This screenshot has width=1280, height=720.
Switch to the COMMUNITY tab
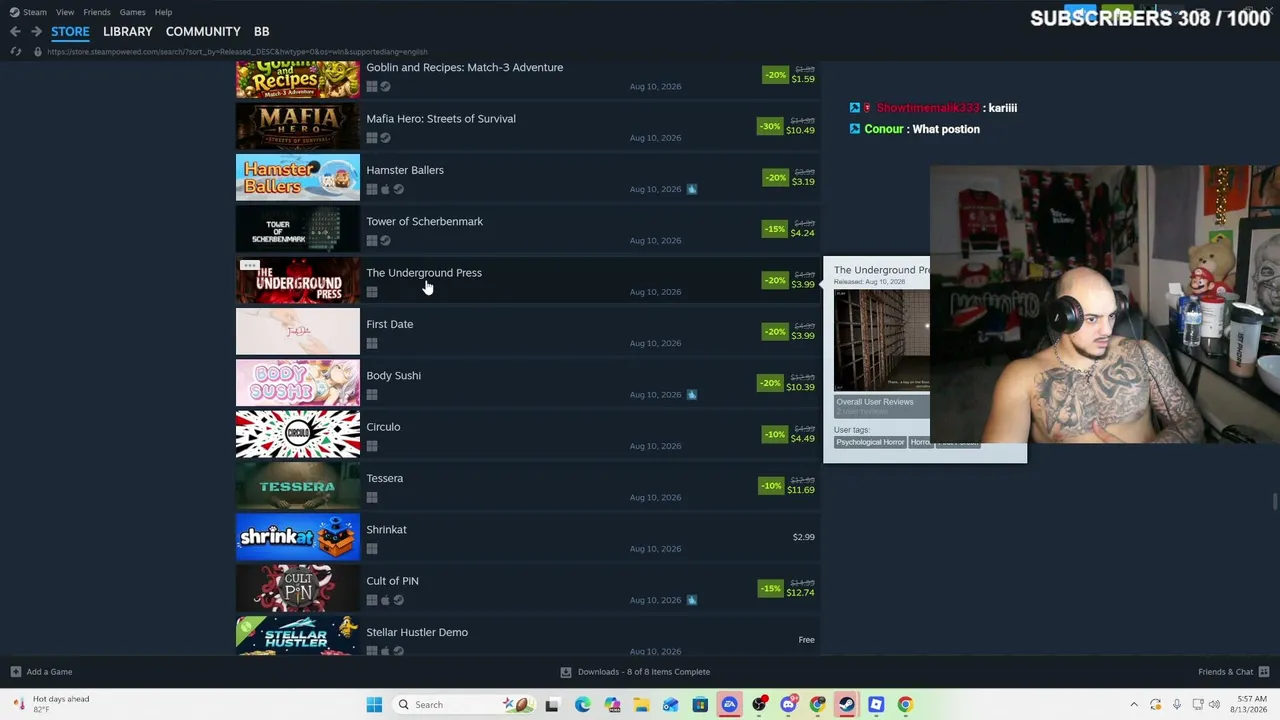point(203,31)
